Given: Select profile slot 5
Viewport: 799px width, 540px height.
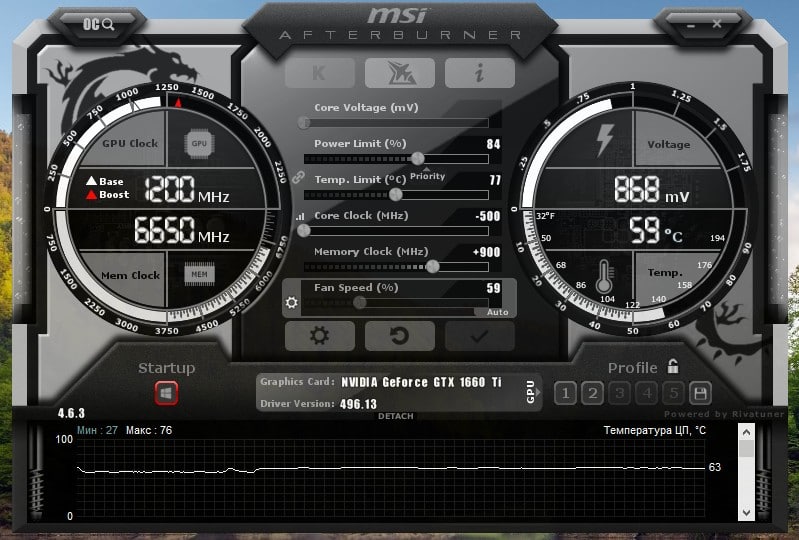Looking at the screenshot, I should 674,393.
